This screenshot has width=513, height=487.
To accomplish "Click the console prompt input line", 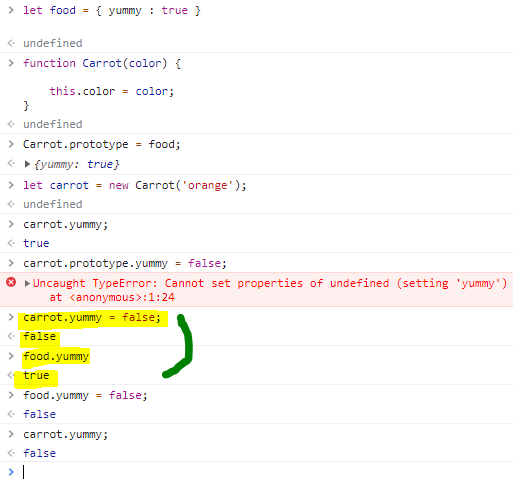I will point(267,472).
